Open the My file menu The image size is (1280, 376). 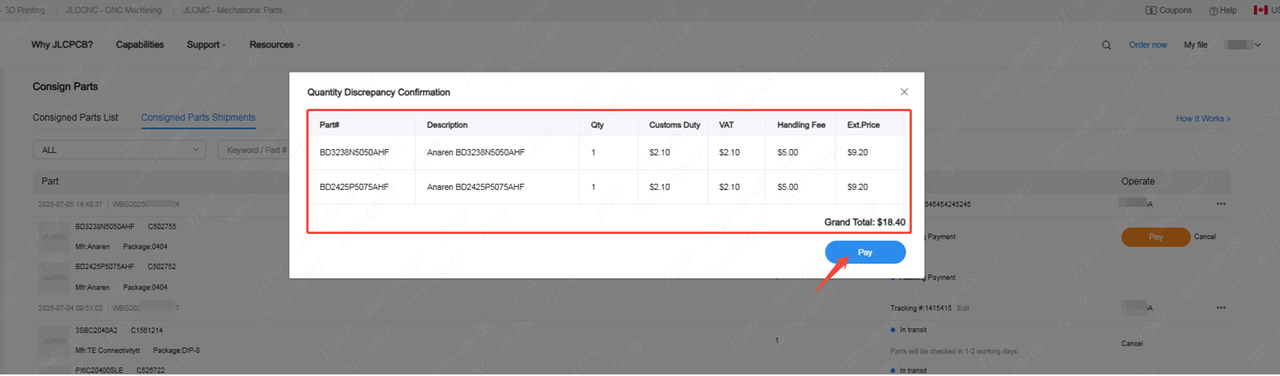(1197, 45)
